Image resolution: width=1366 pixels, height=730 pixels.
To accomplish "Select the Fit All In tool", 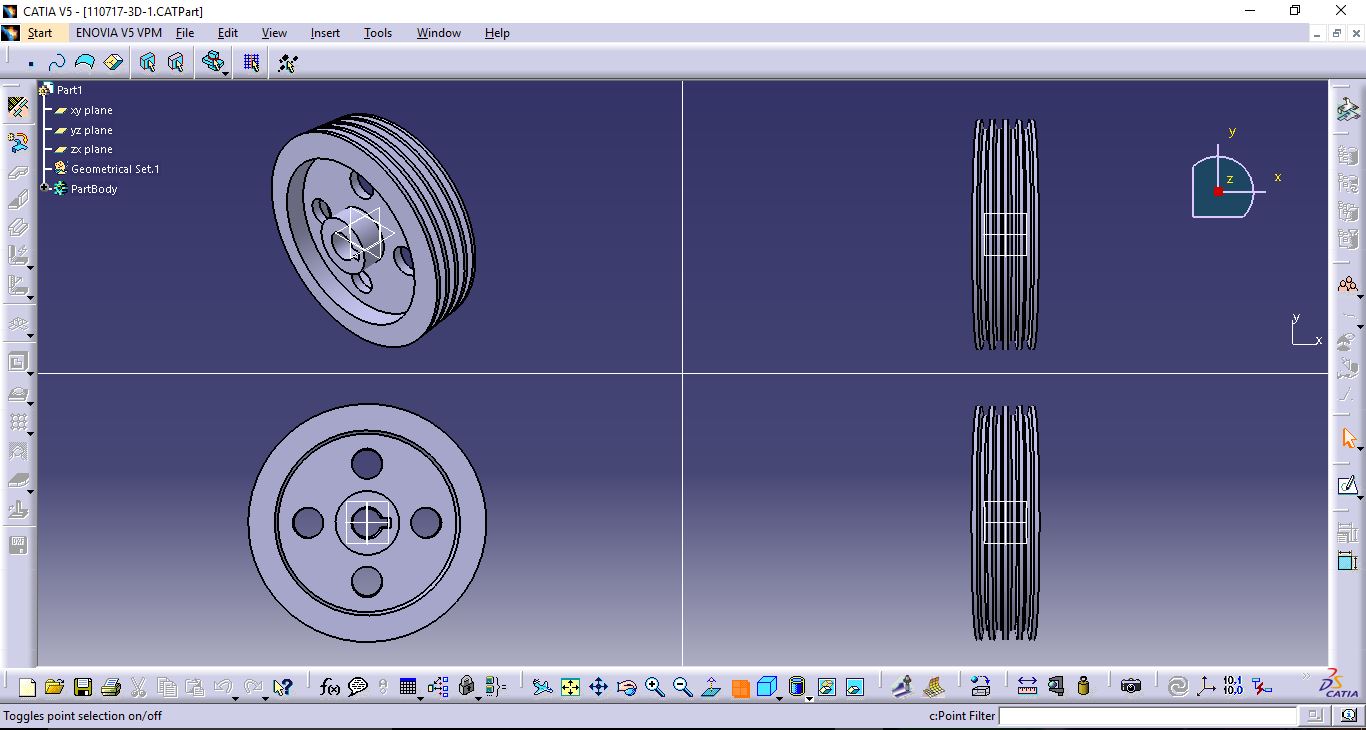I will coord(571,687).
